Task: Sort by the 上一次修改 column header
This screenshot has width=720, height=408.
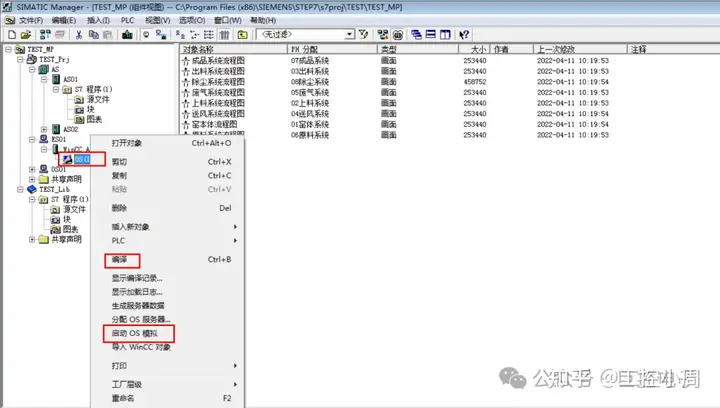Action: (x=579, y=49)
